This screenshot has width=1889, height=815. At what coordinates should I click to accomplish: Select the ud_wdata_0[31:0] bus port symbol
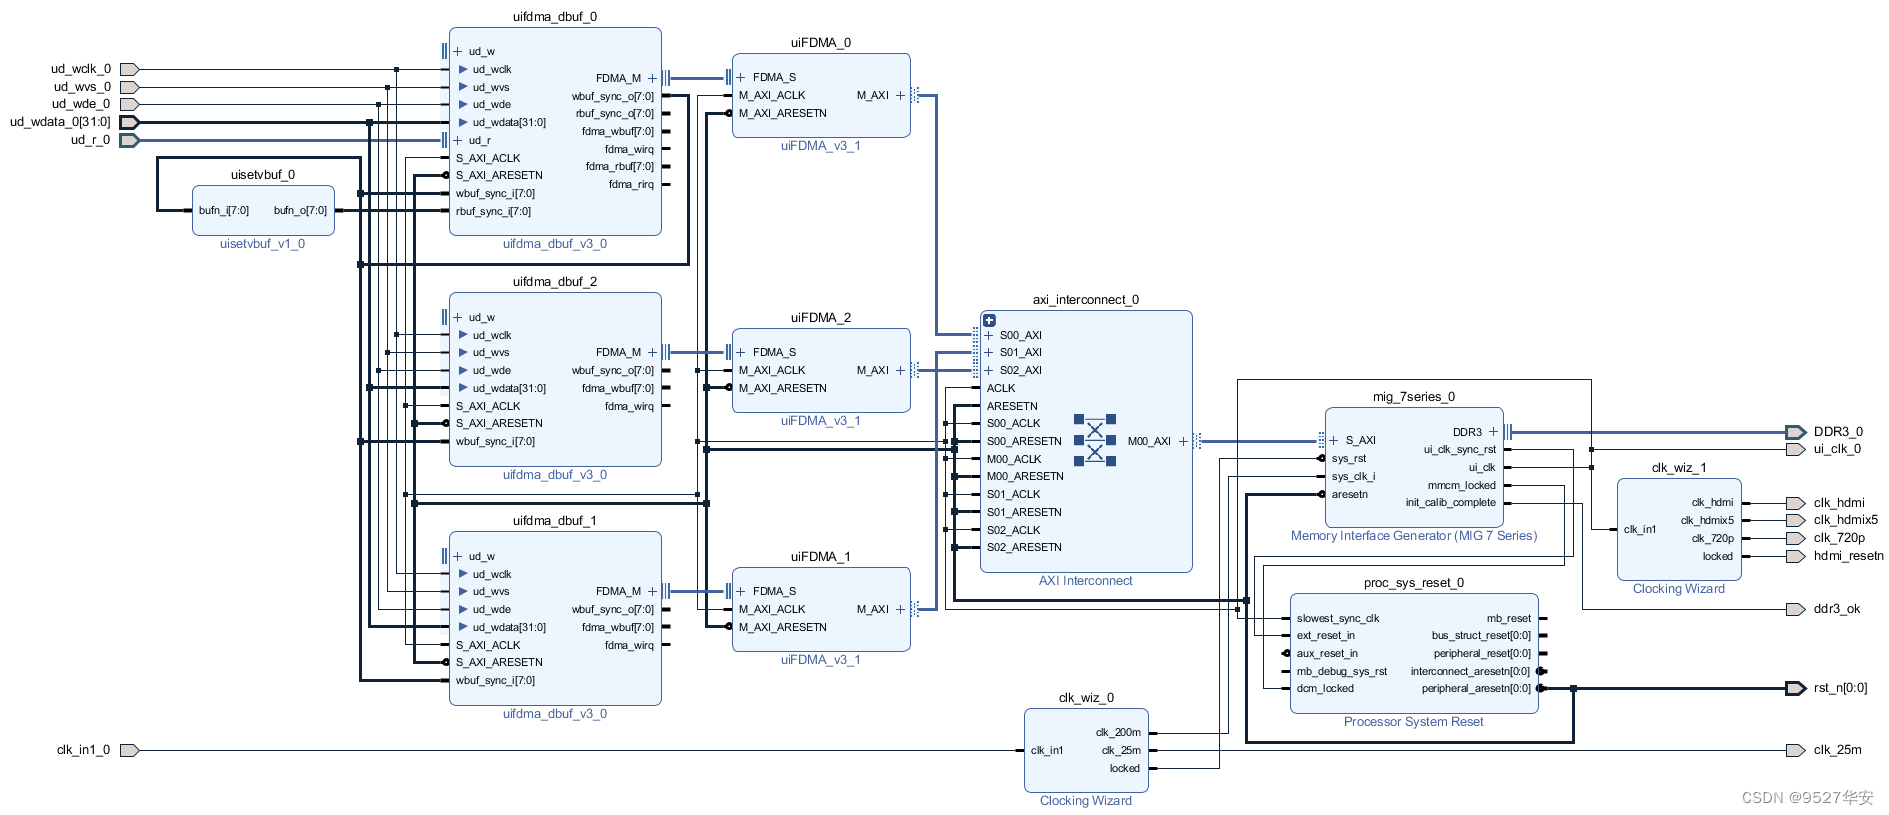coord(129,122)
